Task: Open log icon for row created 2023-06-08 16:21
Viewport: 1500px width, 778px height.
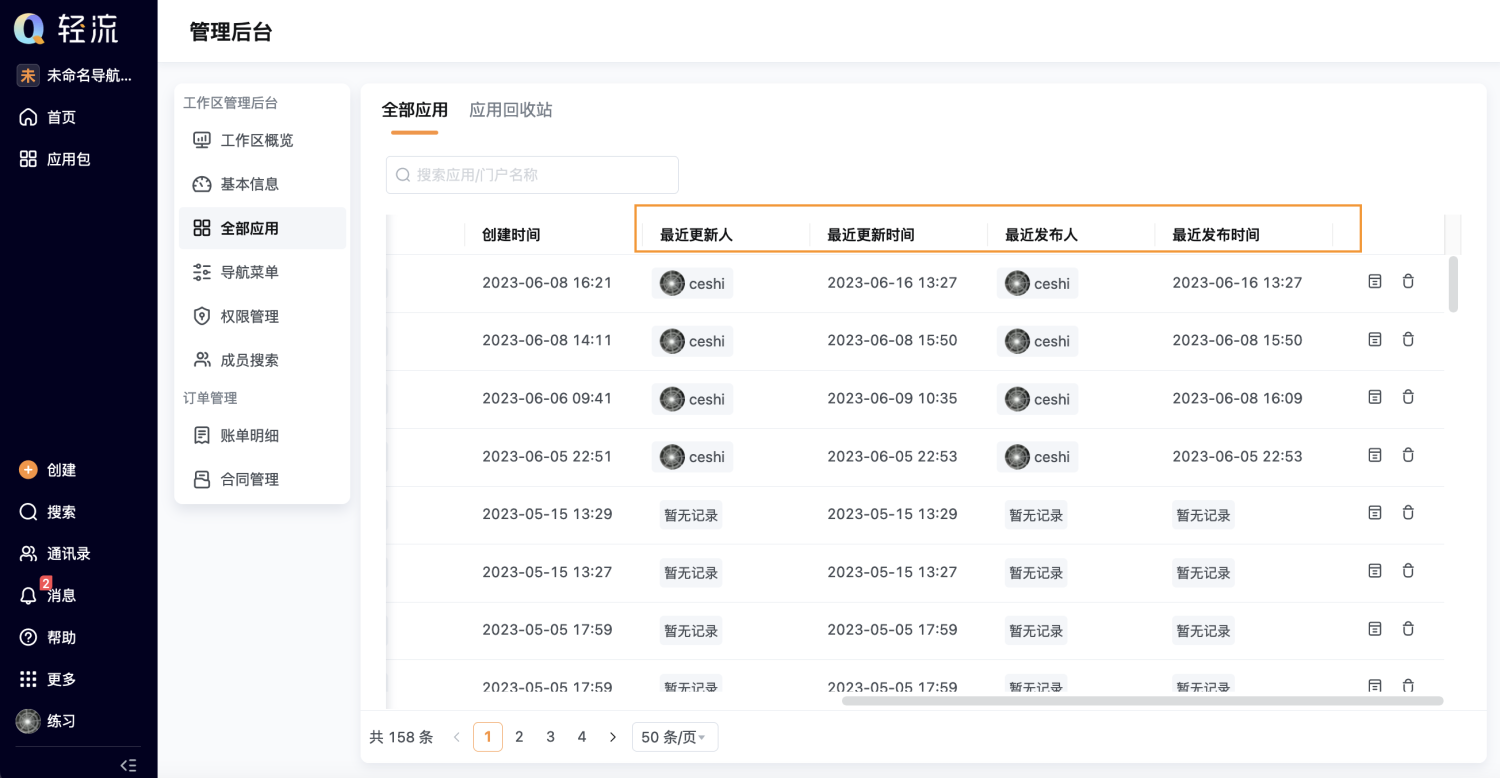Action: click(x=1375, y=282)
